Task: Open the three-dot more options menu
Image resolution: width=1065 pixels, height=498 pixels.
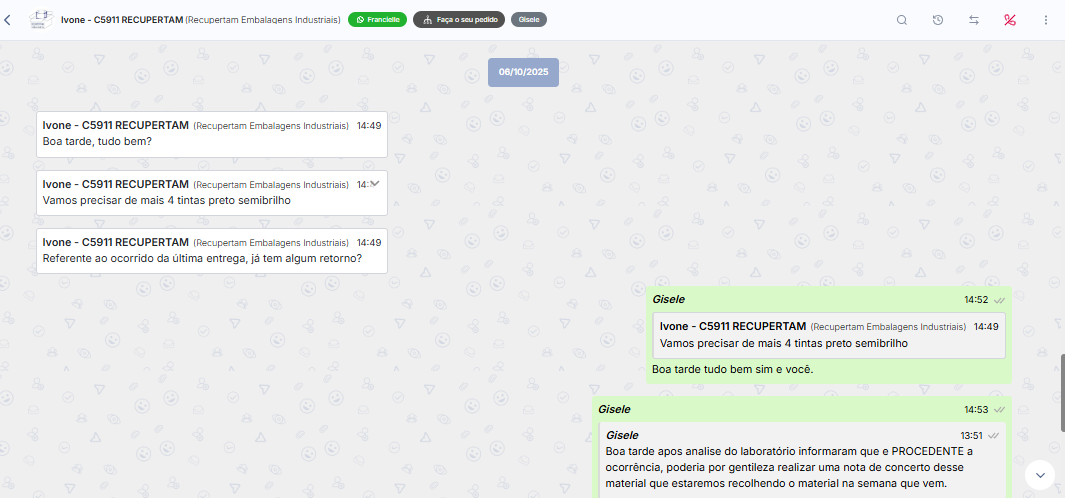Action: 1046,20
